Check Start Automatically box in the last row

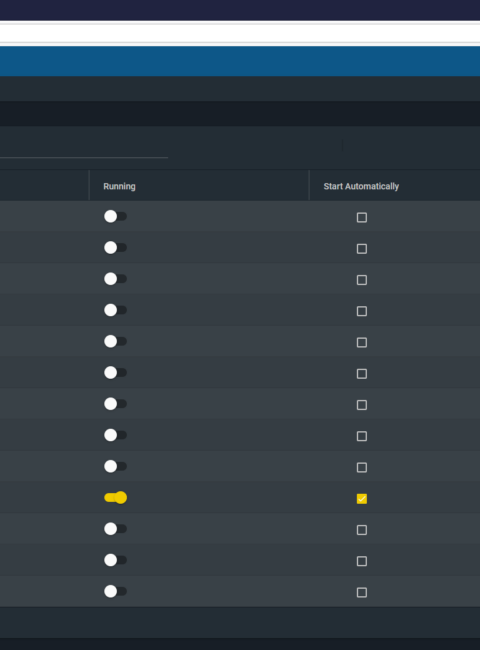(x=362, y=592)
